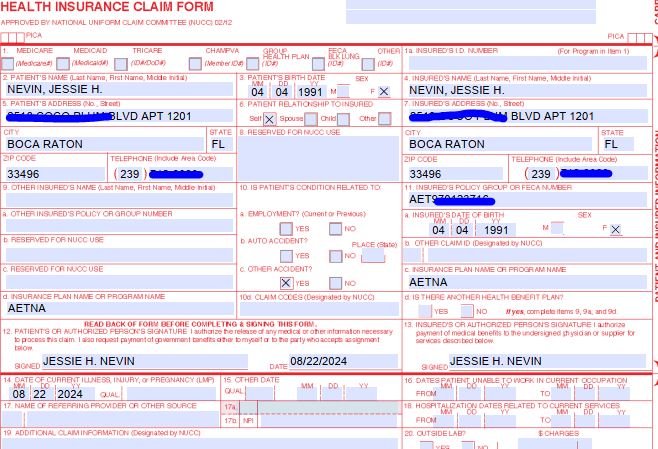Edit patient signature field JESSIE H. NEVIN
Image resolution: width=658 pixels, height=449 pixels.
(x=145, y=361)
